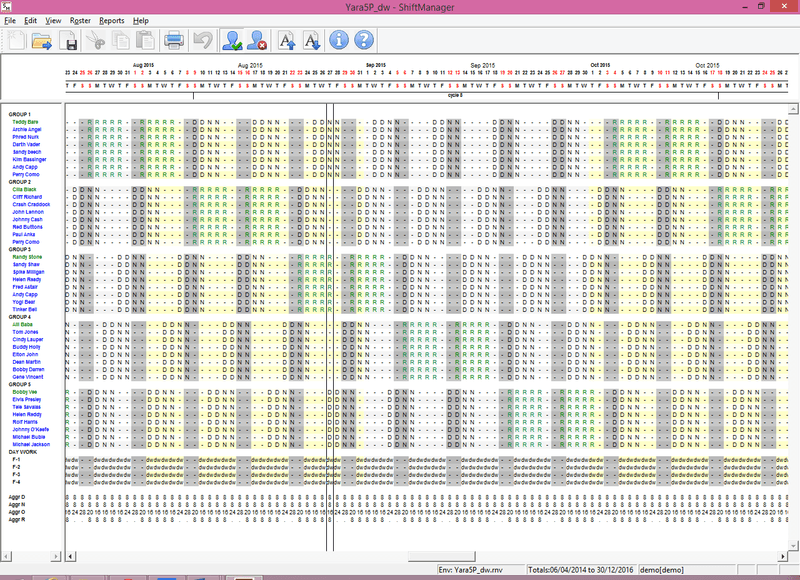
Task: Select employee Tinker Bell
Action: pos(25,309)
